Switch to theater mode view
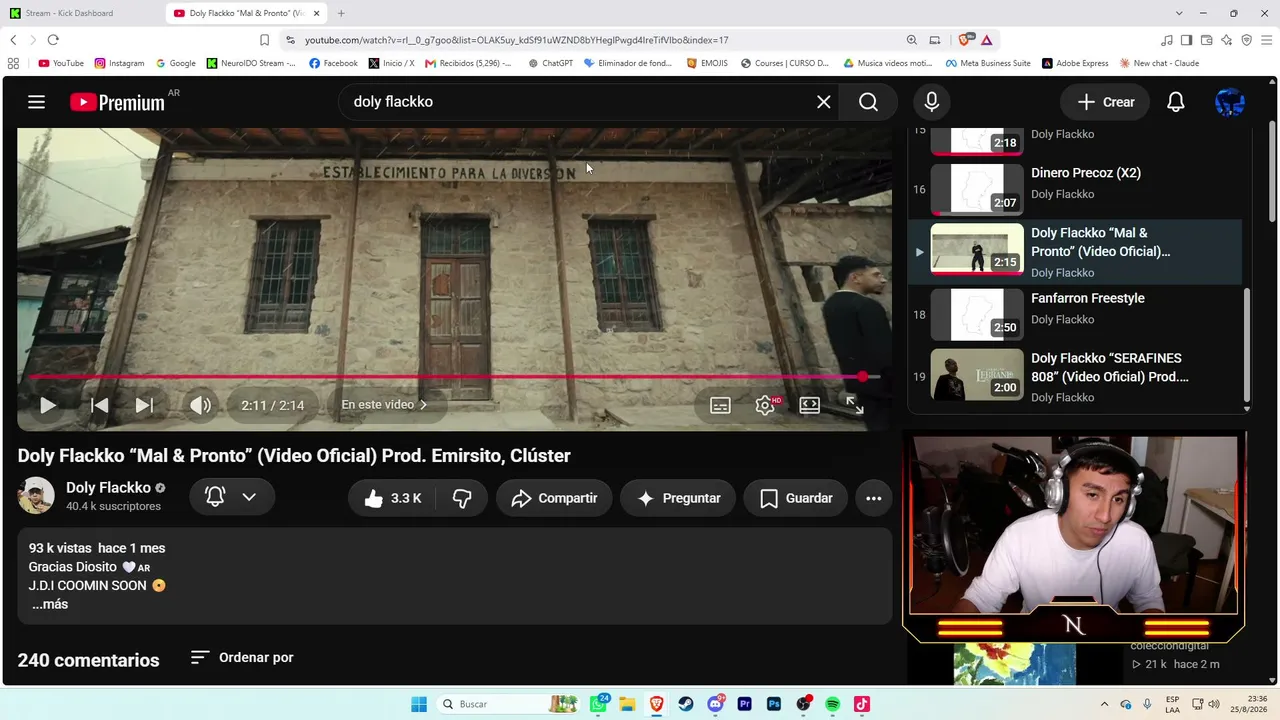This screenshot has height=720, width=1280. pyautogui.click(x=810, y=405)
